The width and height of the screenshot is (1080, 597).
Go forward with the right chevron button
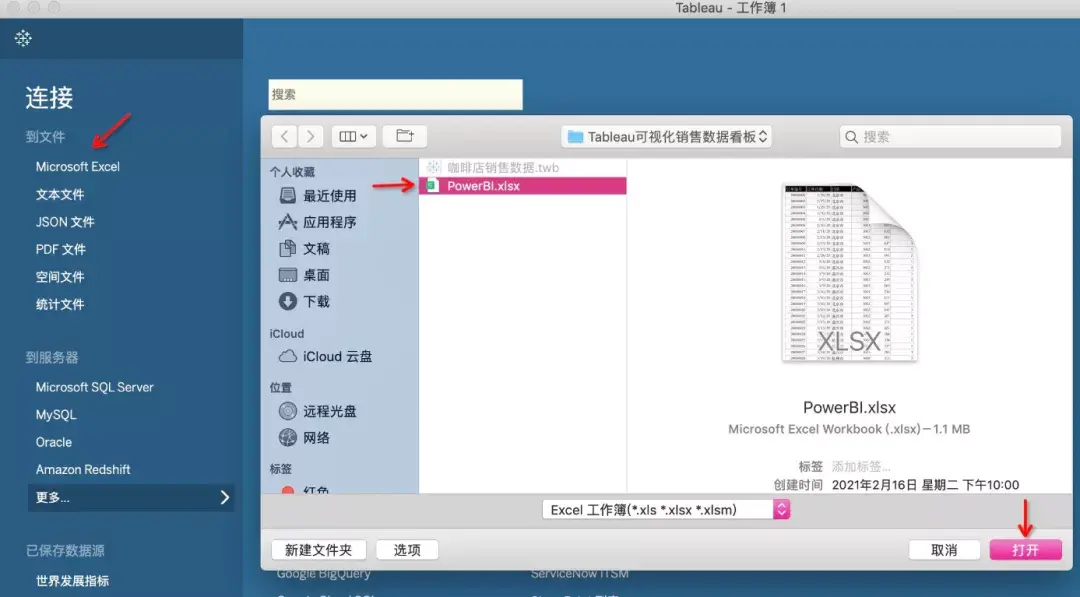311,136
